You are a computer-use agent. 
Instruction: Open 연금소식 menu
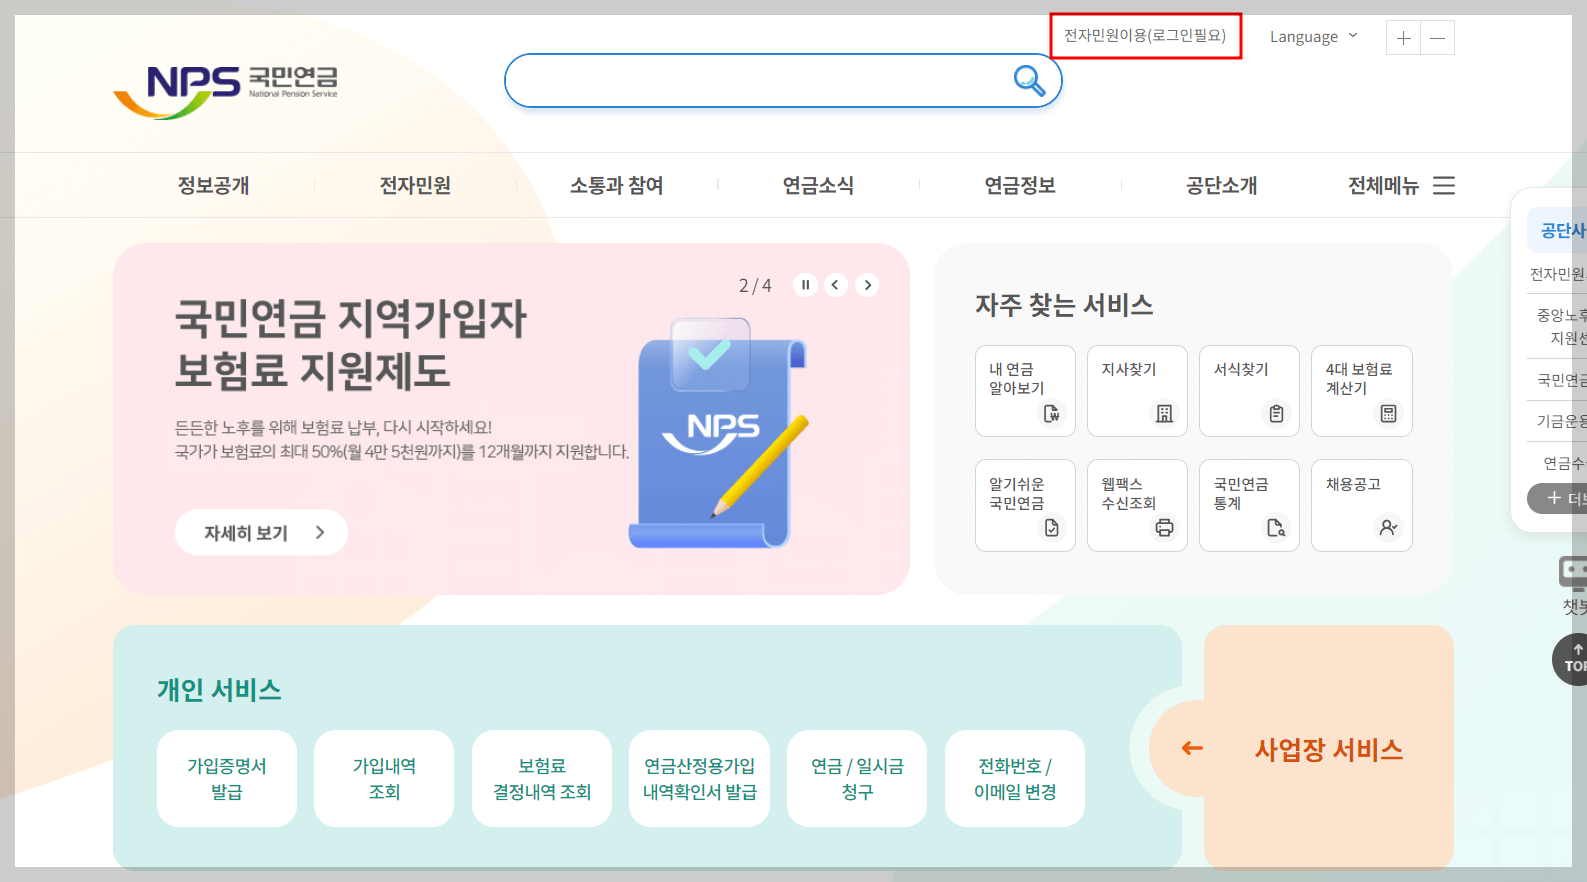coord(818,185)
